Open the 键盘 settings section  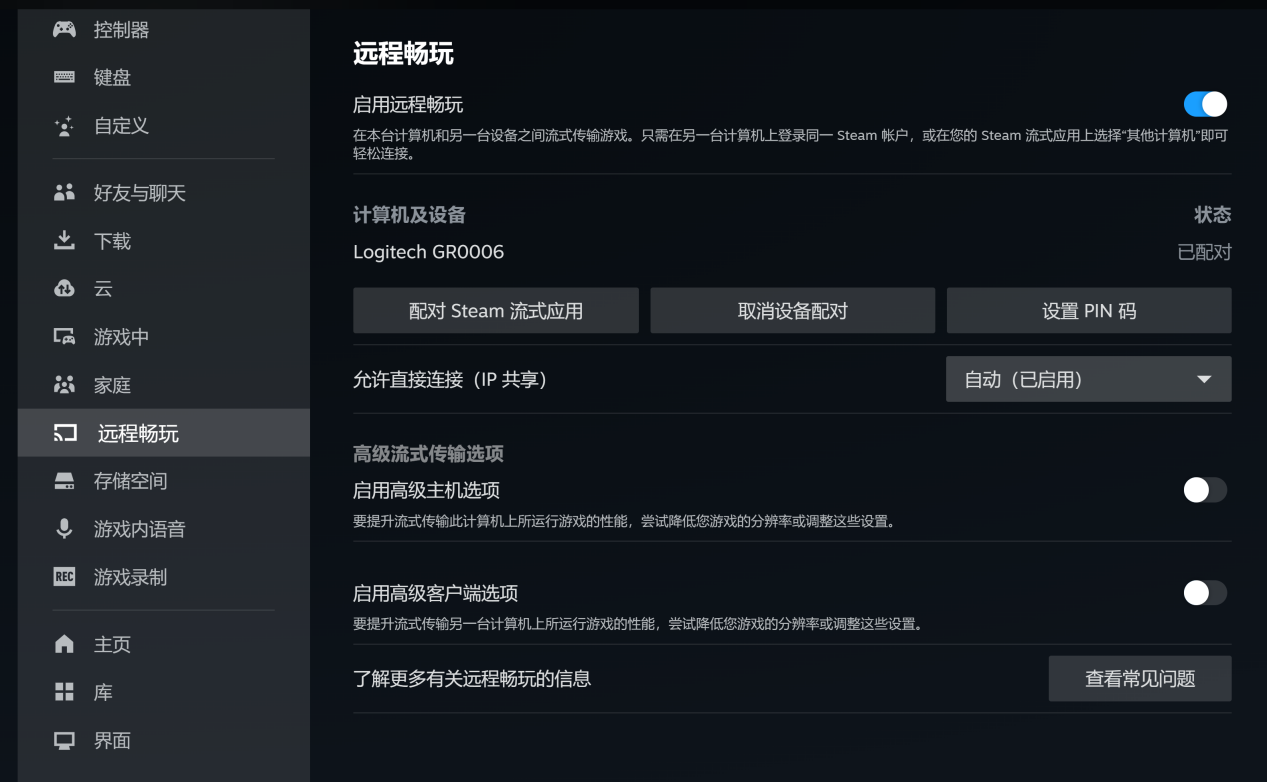tap(164, 77)
